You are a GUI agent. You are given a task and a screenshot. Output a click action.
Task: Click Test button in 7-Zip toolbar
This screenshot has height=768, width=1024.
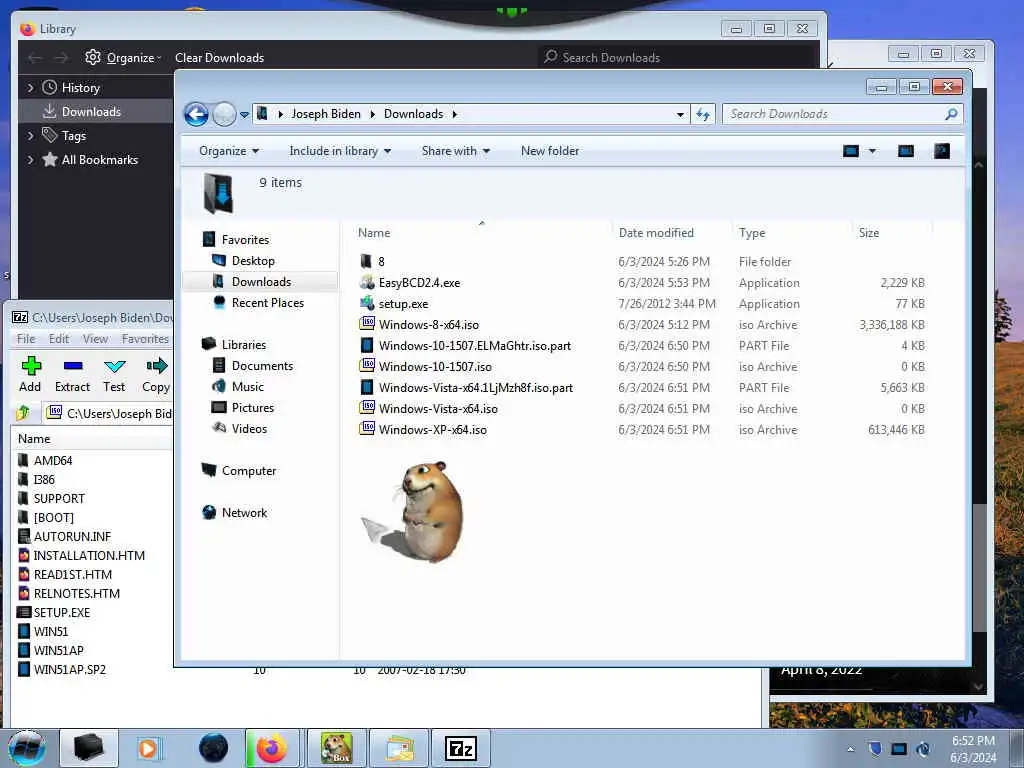pos(114,375)
